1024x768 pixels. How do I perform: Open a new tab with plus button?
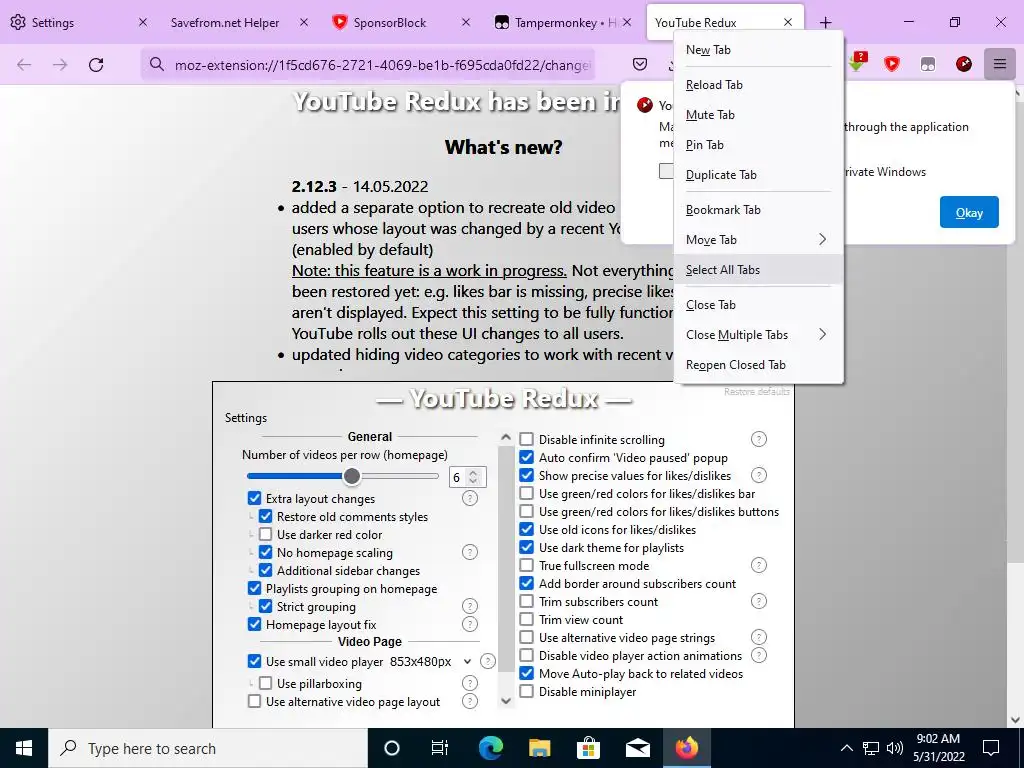825,22
